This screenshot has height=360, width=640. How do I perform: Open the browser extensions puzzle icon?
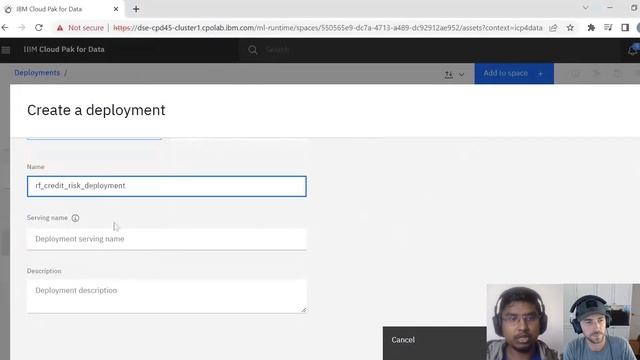click(x=591, y=28)
